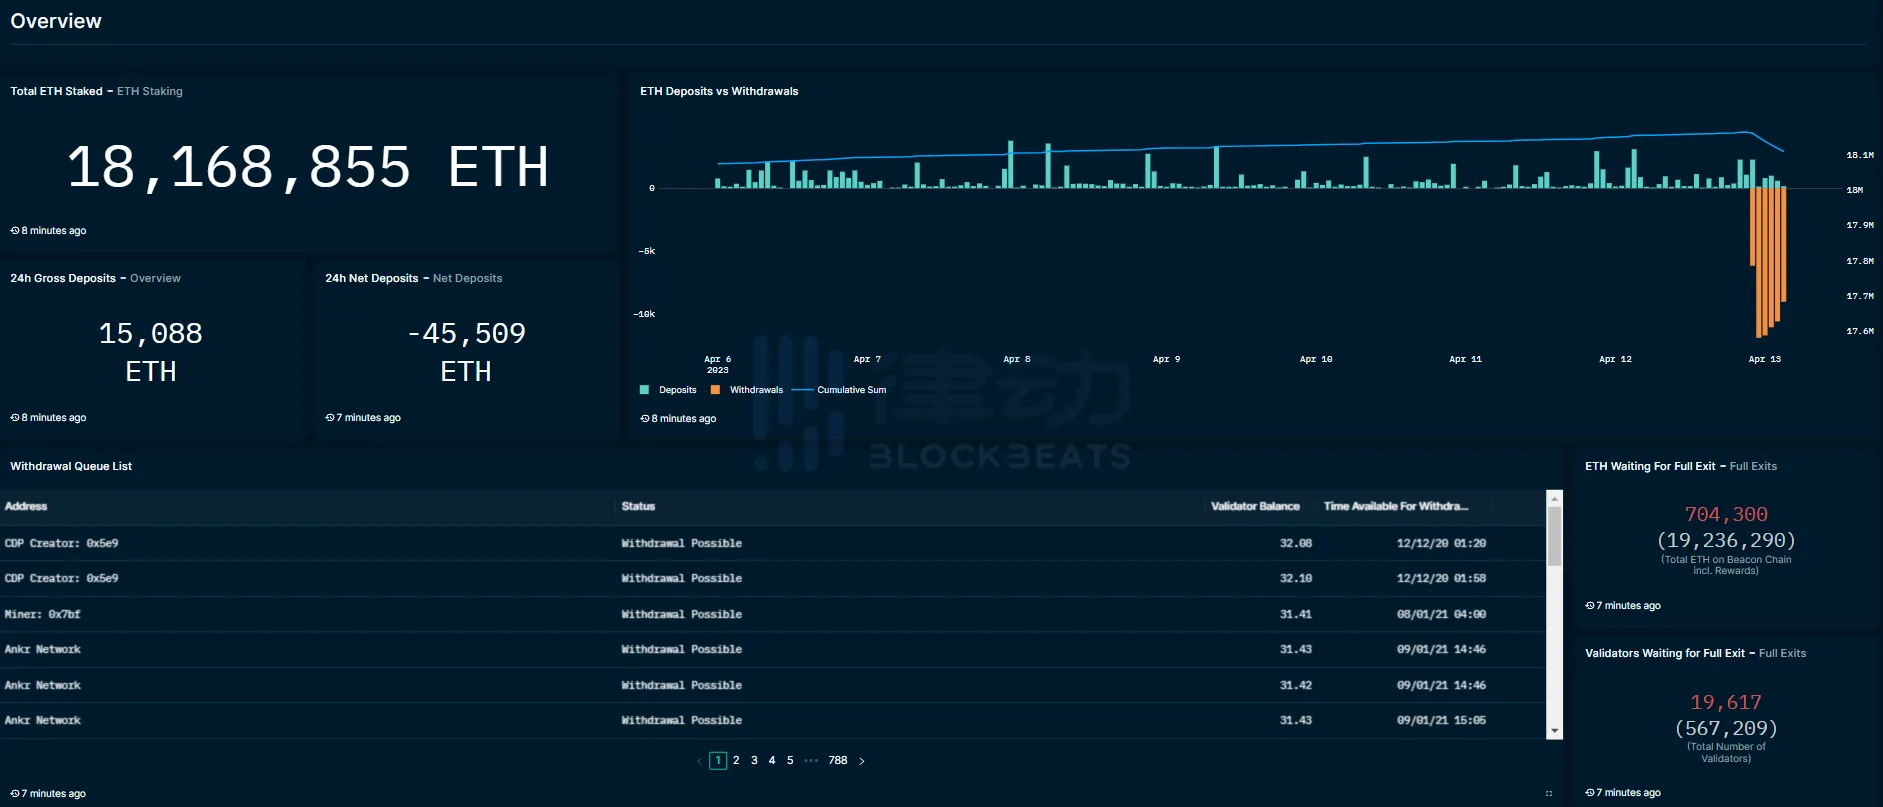The image size is (1883, 807).
Task: Click refresh-time icon under Total ETH Staked
Action: tap(15, 231)
